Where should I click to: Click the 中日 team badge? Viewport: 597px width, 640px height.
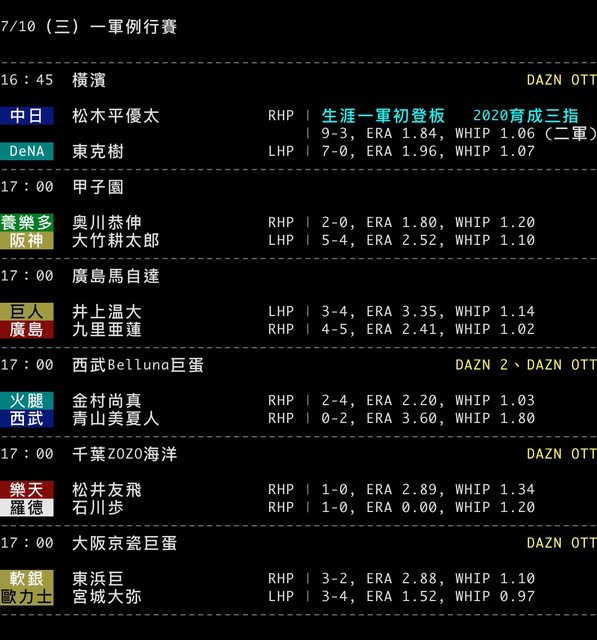[27, 116]
